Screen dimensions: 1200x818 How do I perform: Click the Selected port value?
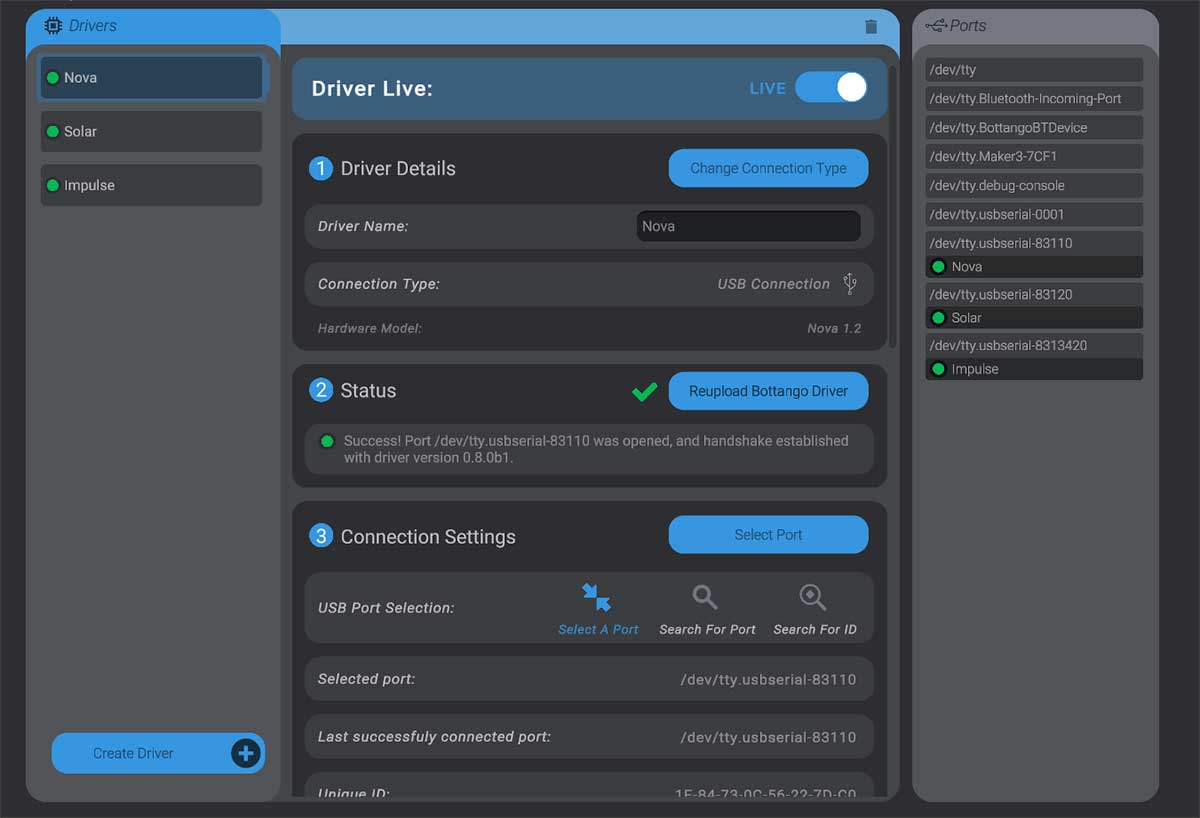tap(768, 679)
